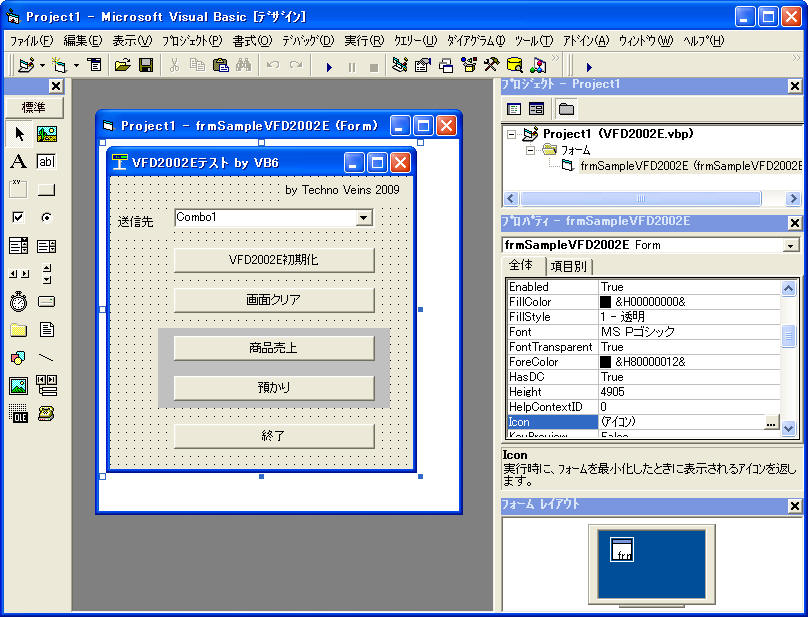Open the Add Project dropdown arrow
This screenshot has height=617, width=808.
(42, 65)
